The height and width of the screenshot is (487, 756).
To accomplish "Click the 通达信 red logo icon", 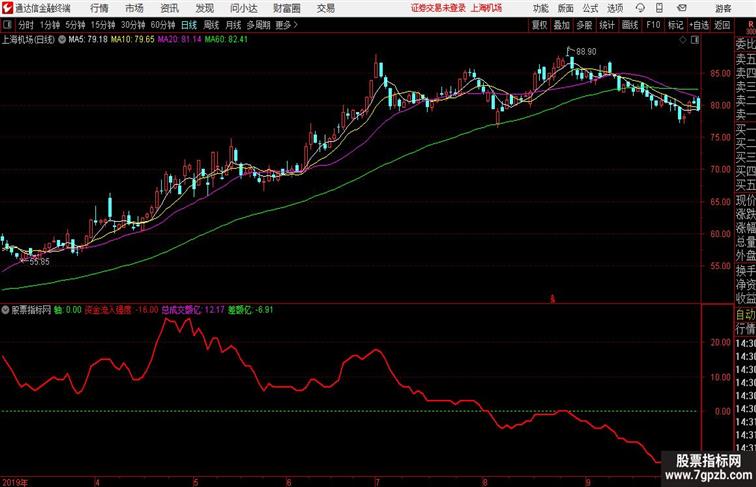I will (7, 8).
